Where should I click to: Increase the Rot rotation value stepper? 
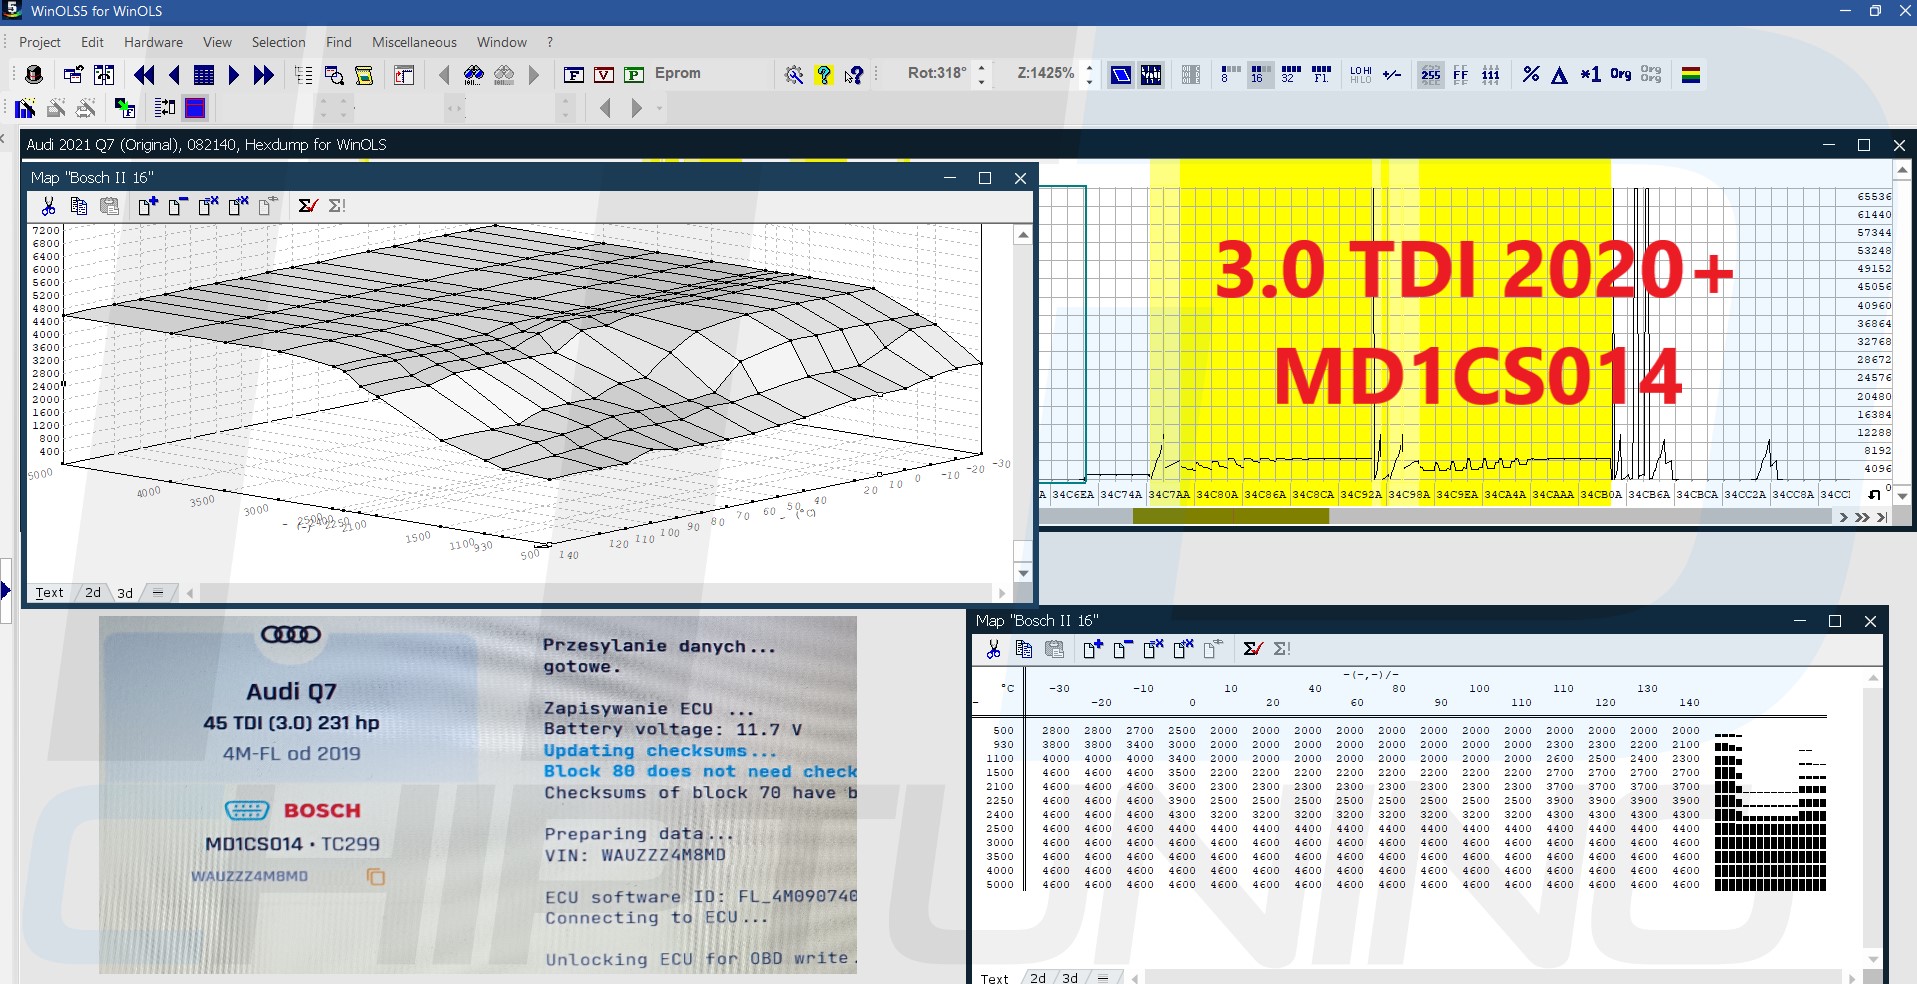(981, 68)
